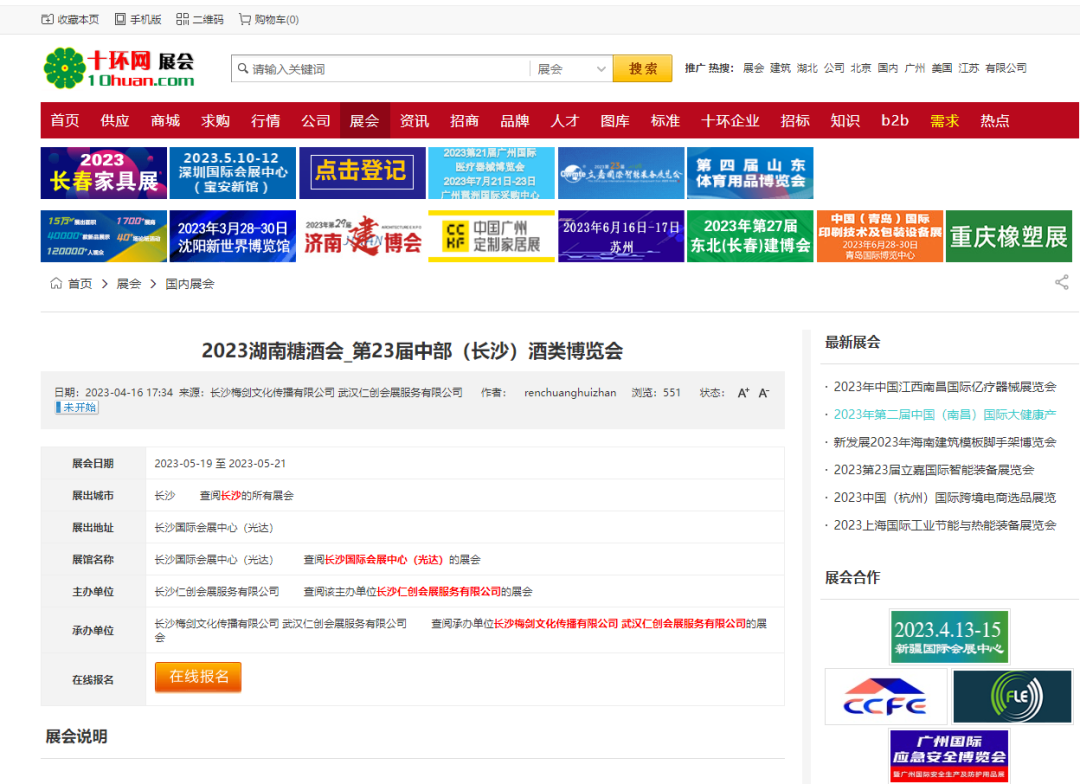Open 2023第23届立嘉国际智能装备展览会 link
Viewport: 1080px width, 784px height.
933,469
